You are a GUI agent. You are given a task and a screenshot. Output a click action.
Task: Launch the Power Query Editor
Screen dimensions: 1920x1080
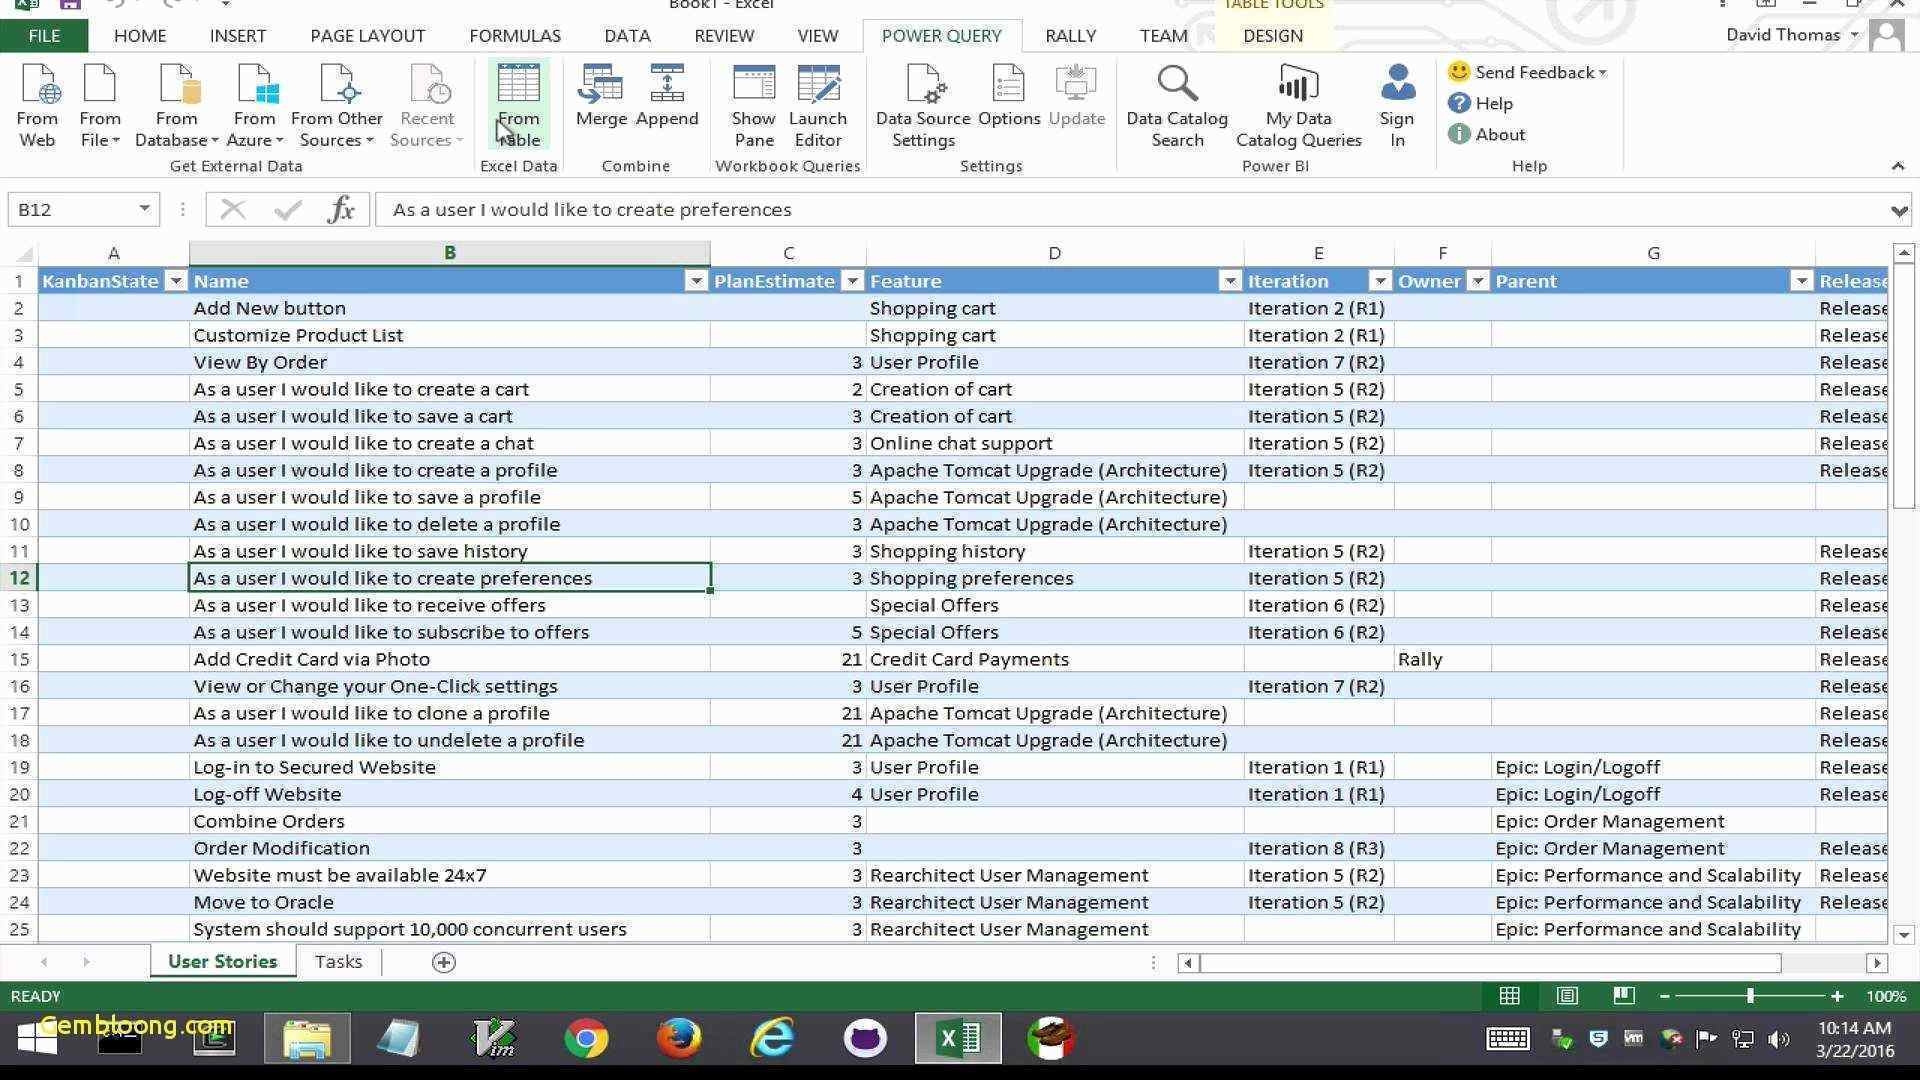pyautogui.click(x=818, y=103)
